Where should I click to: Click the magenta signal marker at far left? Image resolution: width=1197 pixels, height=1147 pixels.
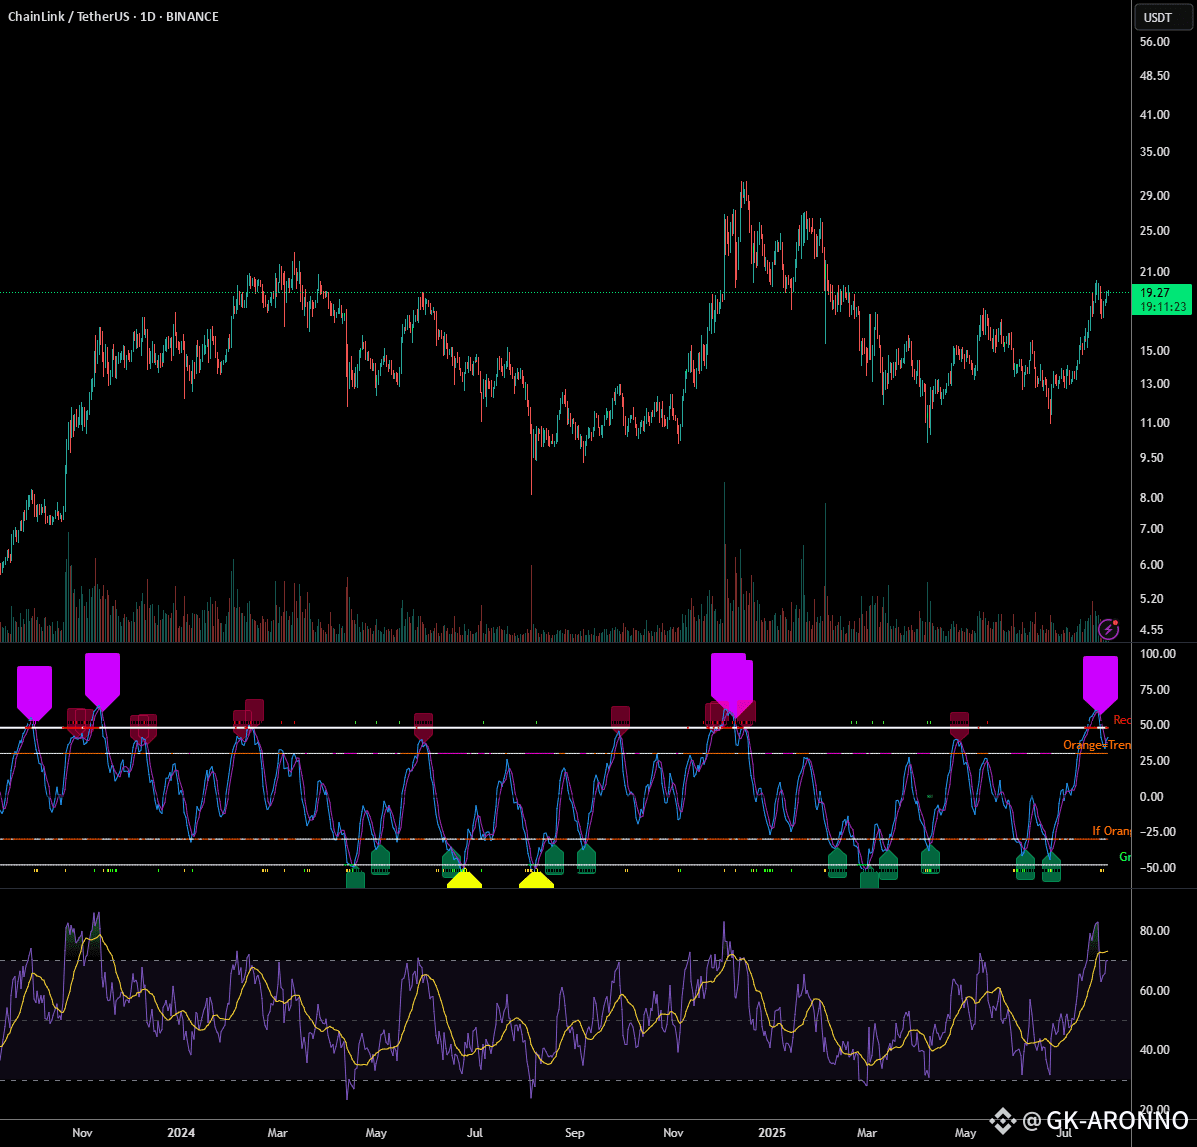pos(34,693)
